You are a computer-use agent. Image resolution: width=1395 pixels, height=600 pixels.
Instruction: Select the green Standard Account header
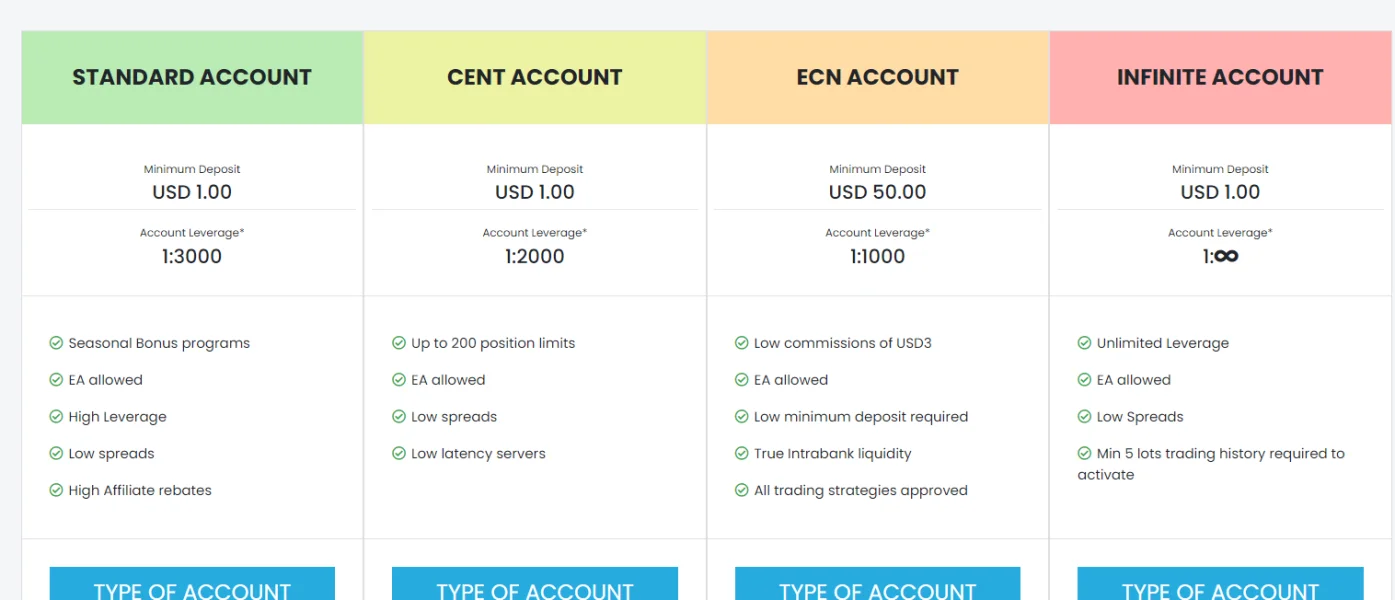[192, 77]
